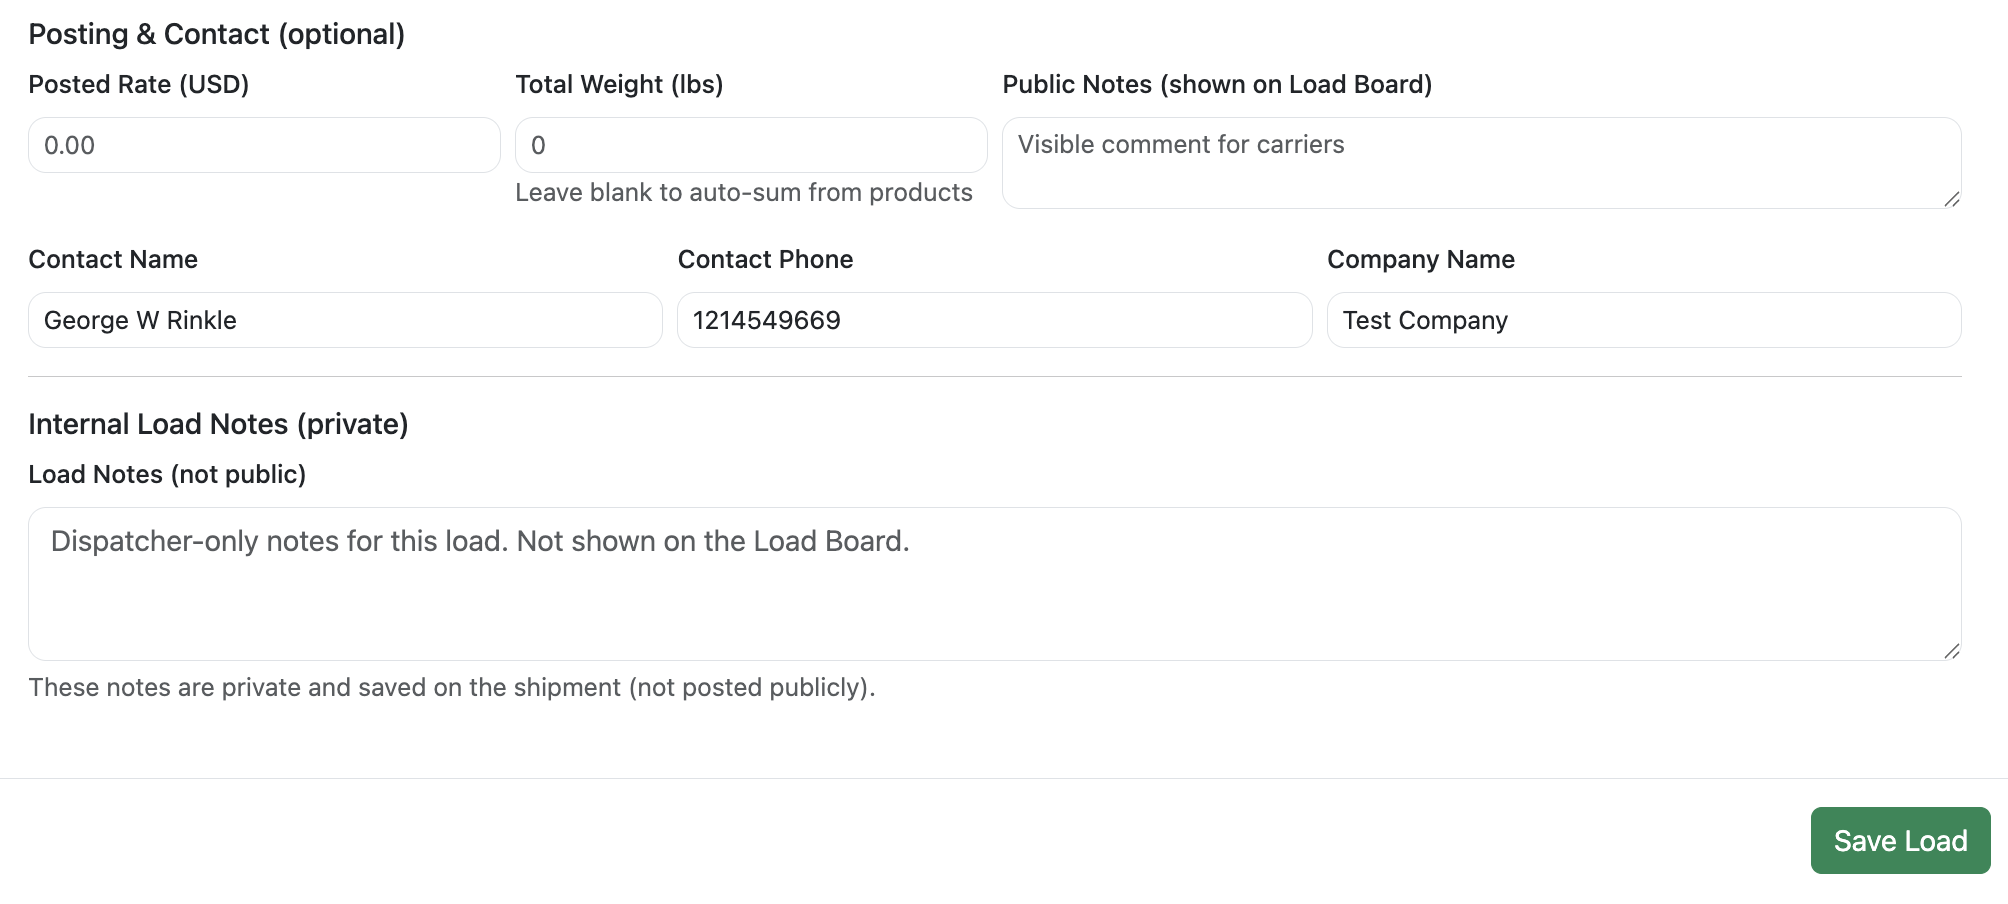Select the text George W Rinkle
Screen dimensions: 2008x904
tap(140, 320)
